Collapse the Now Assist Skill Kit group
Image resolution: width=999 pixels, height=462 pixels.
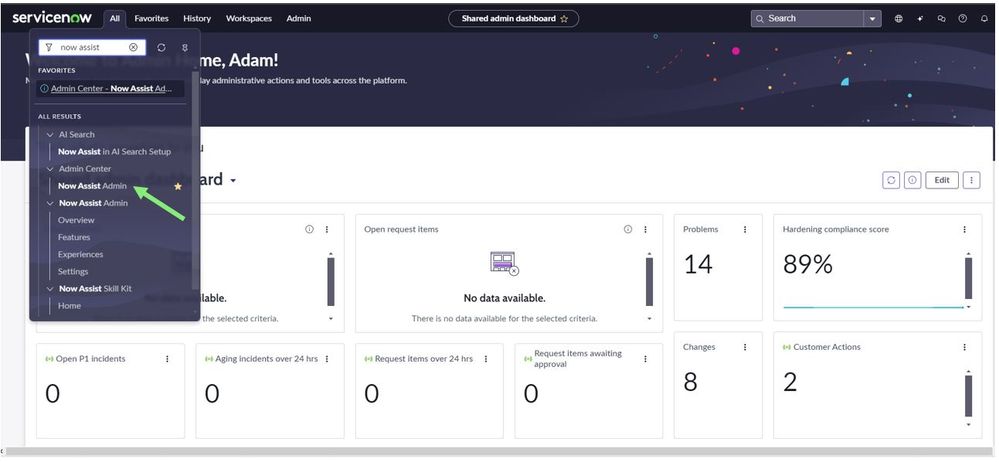coord(50,289)
